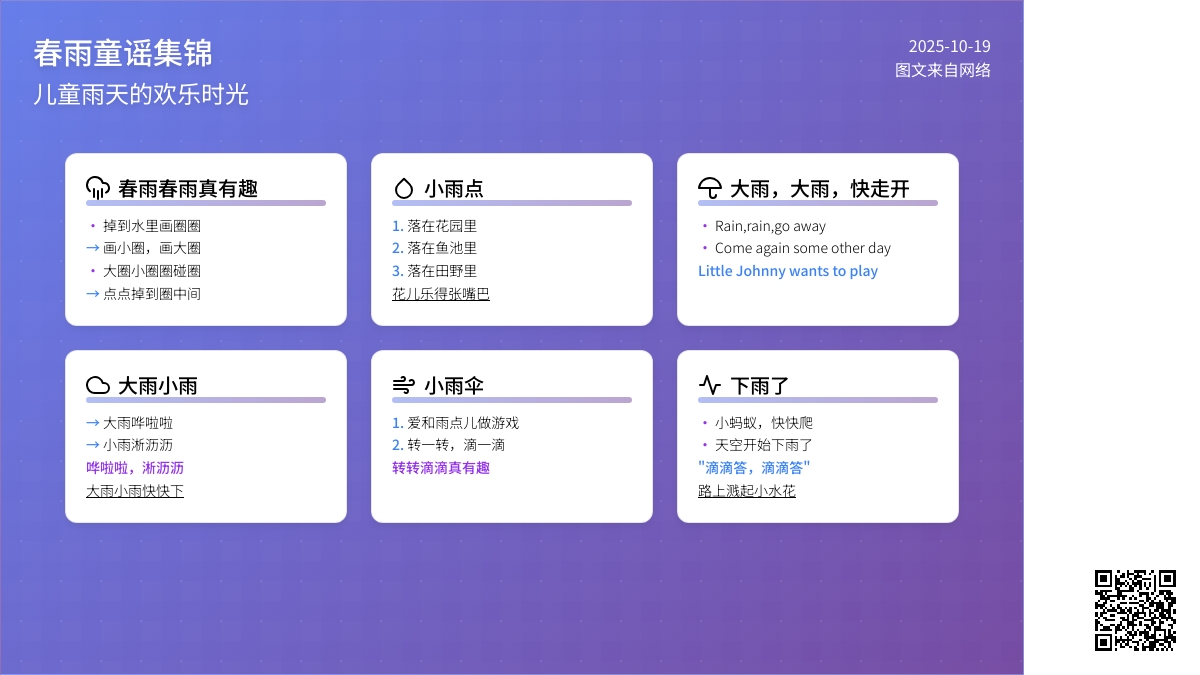Click the date 2025-10-19
Viewport: 1200px width, 675px height.
tap(949, 46)
